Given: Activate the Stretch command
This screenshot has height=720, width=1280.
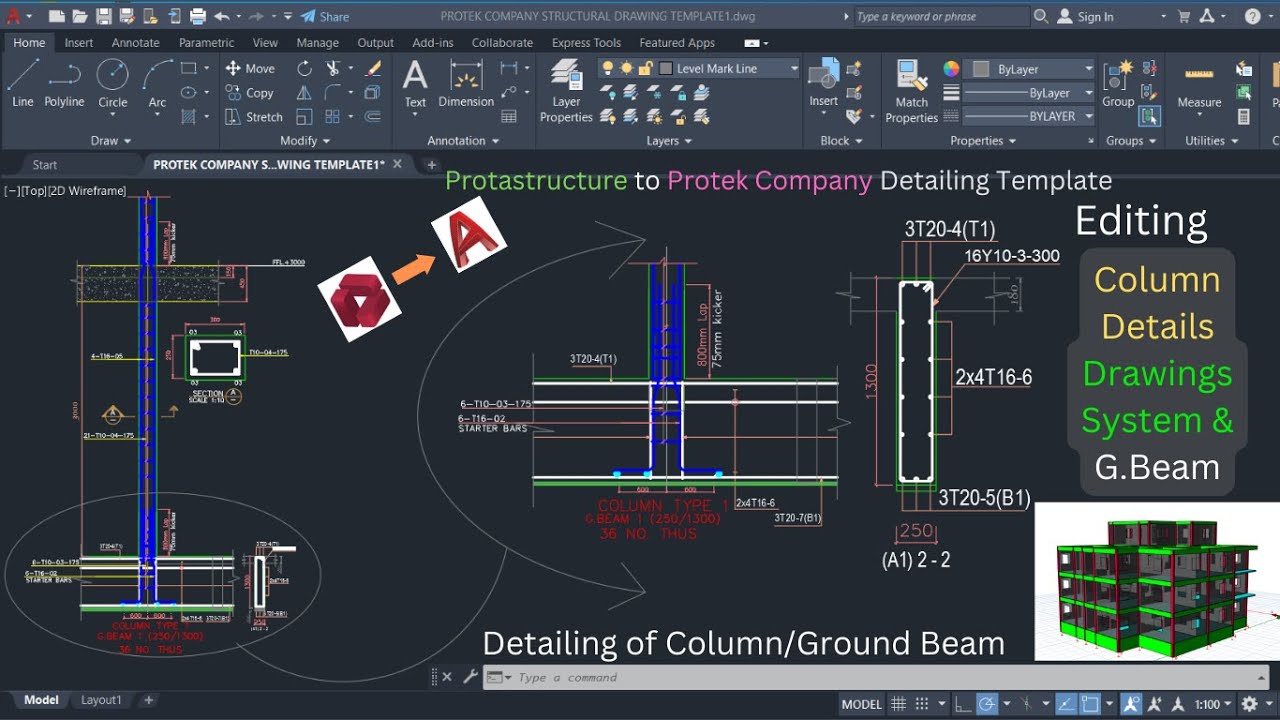Looking at the screenshot, I should coord(254,116).
